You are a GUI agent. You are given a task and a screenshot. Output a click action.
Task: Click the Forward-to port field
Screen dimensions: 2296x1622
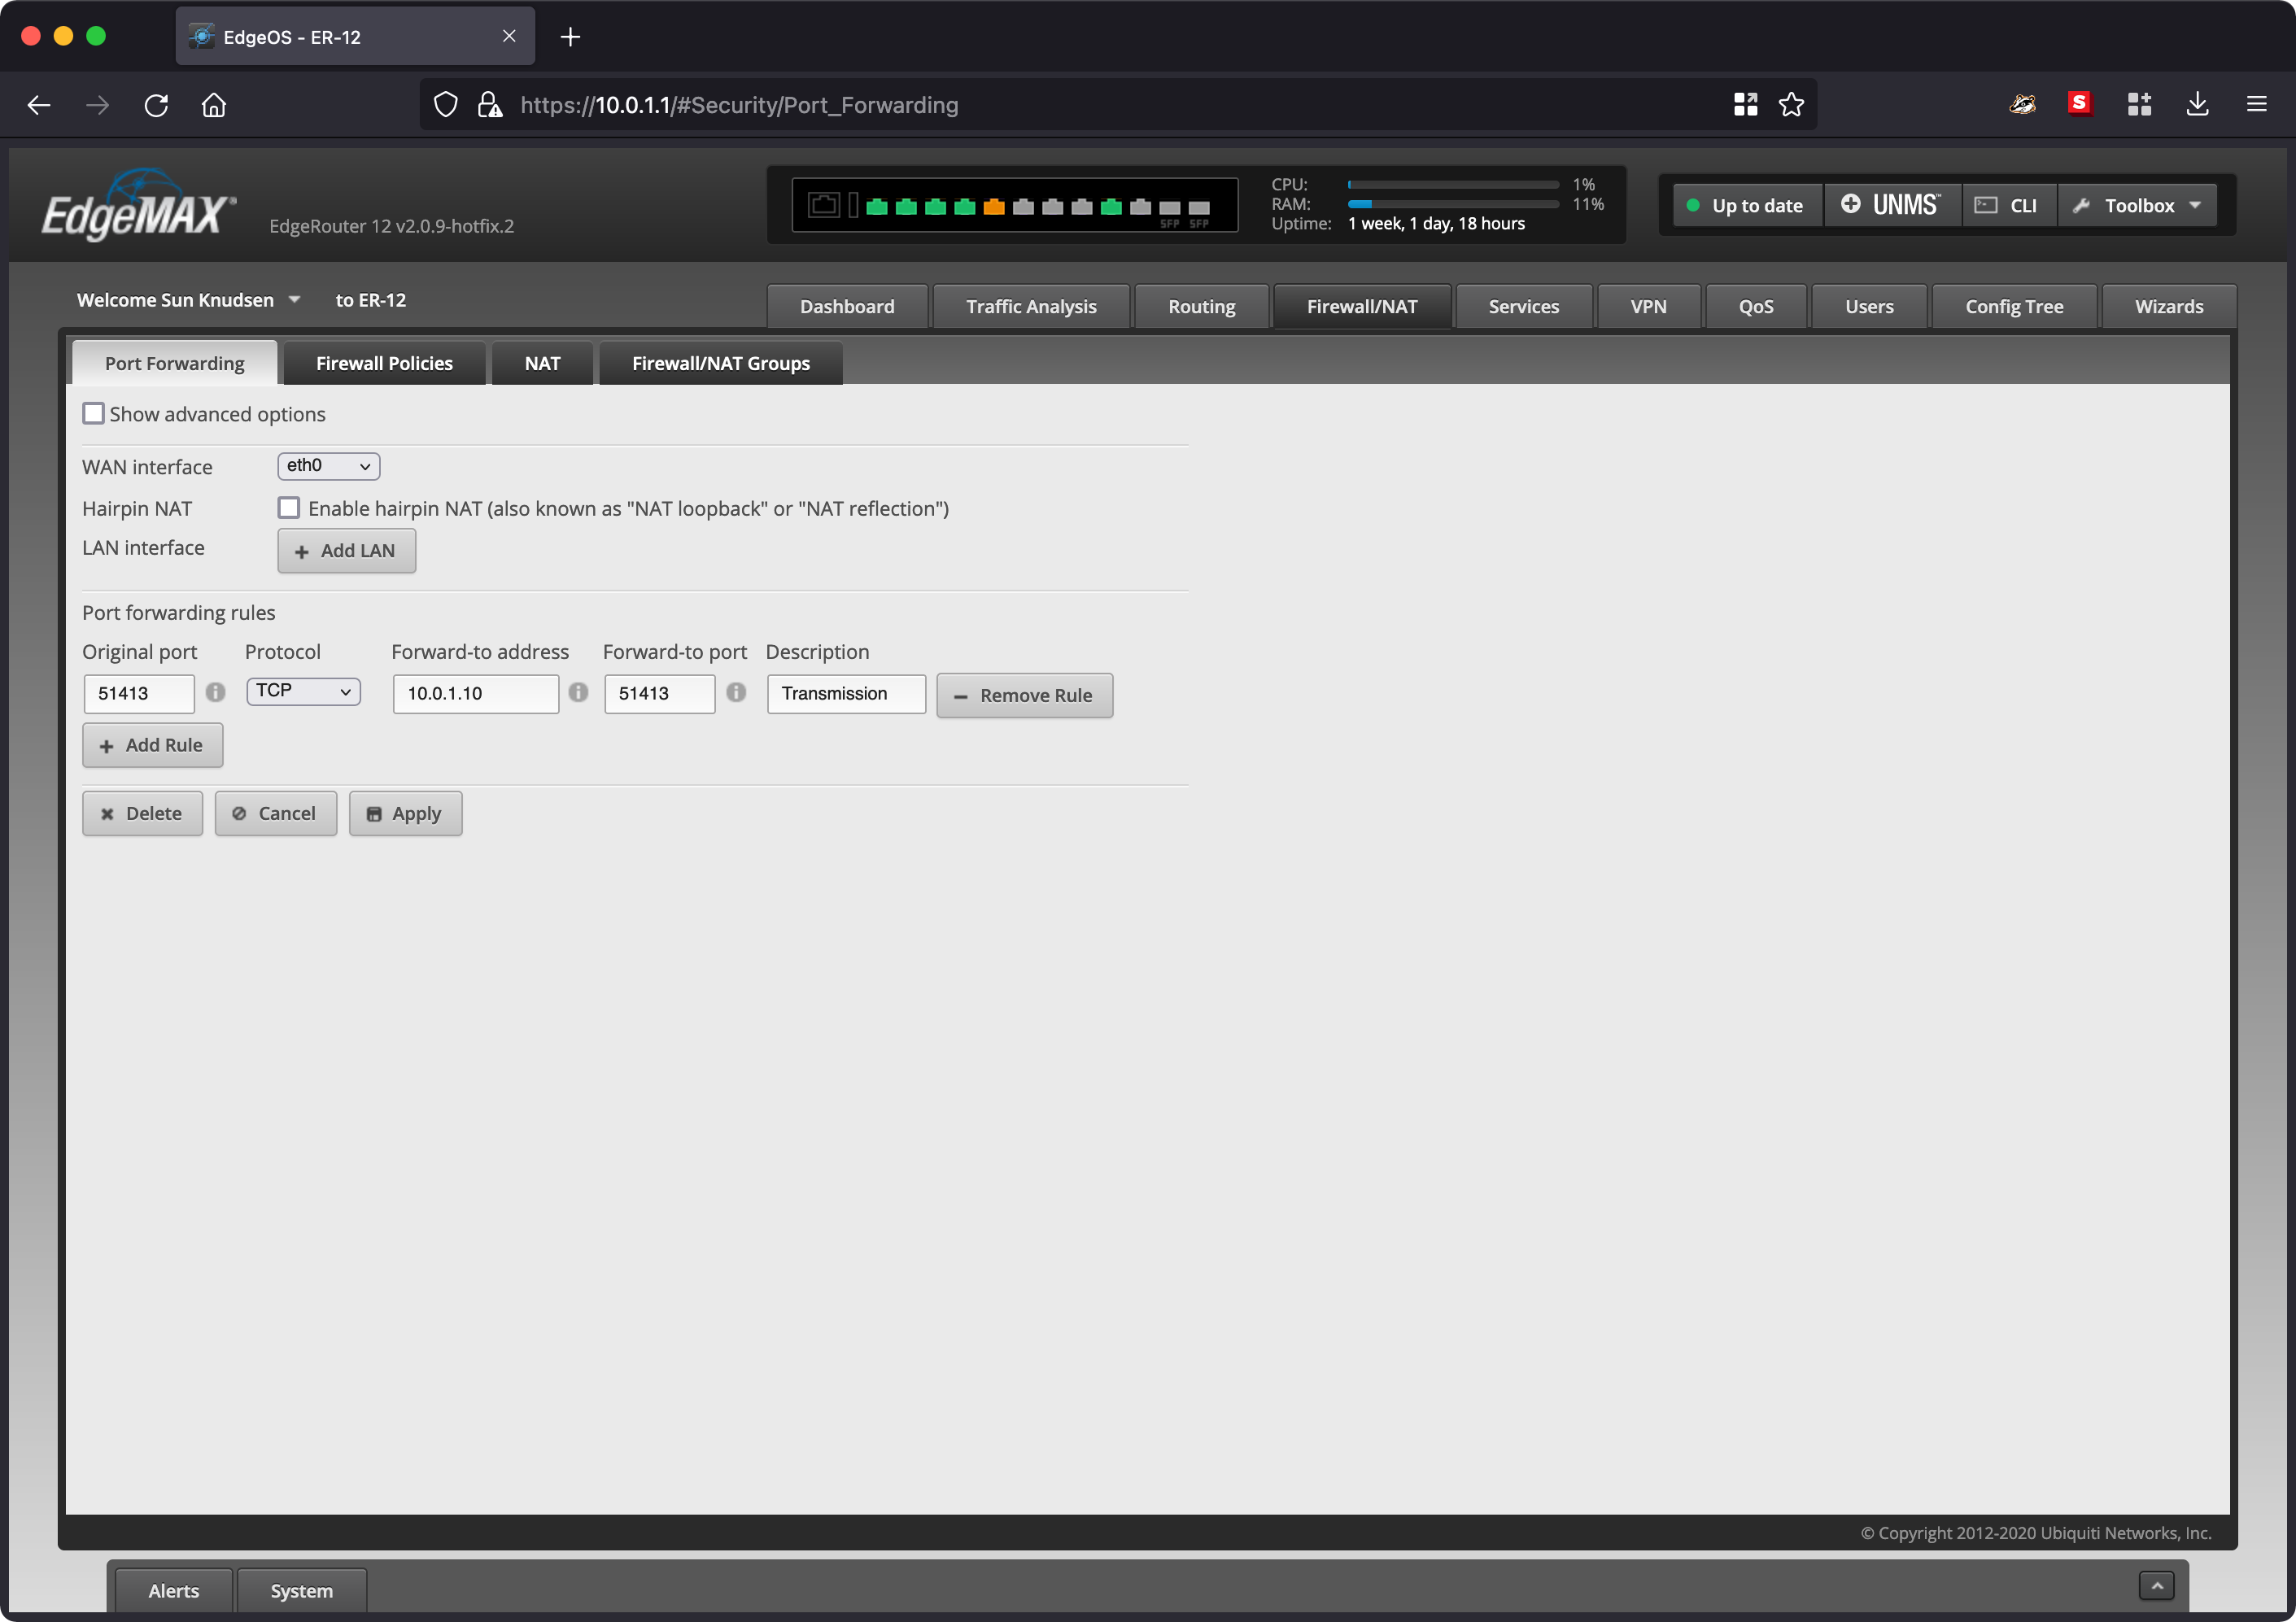[x=659, y=693]
